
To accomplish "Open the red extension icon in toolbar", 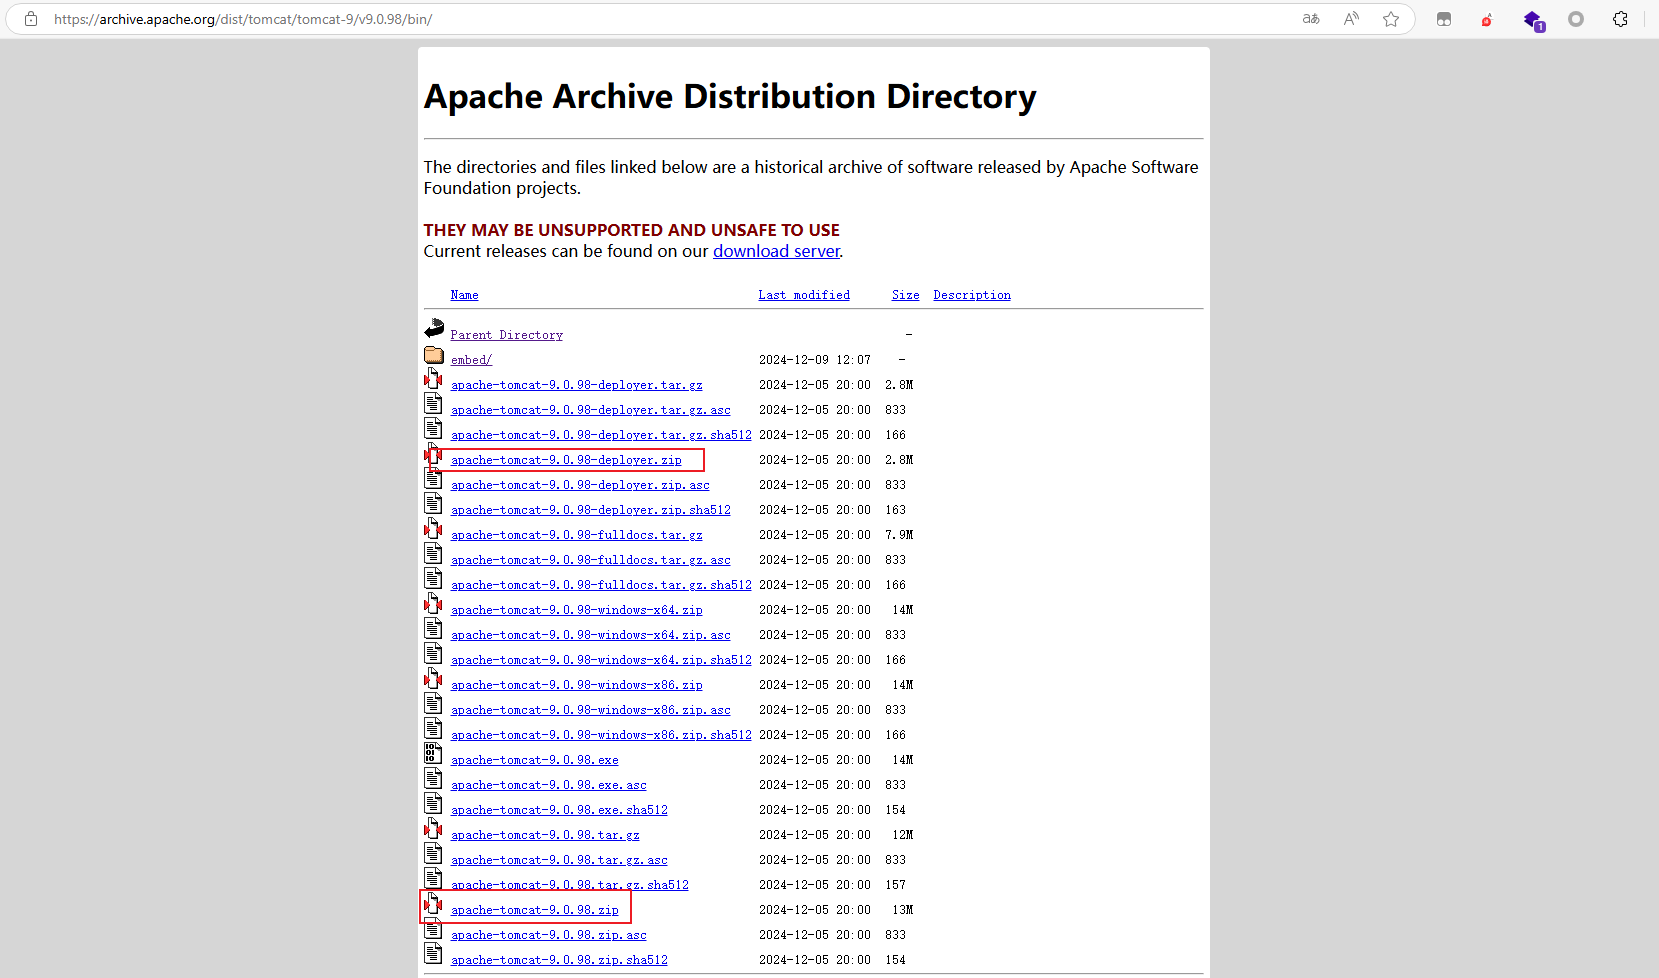I will pyautogui.click(x=1487, y=19).
